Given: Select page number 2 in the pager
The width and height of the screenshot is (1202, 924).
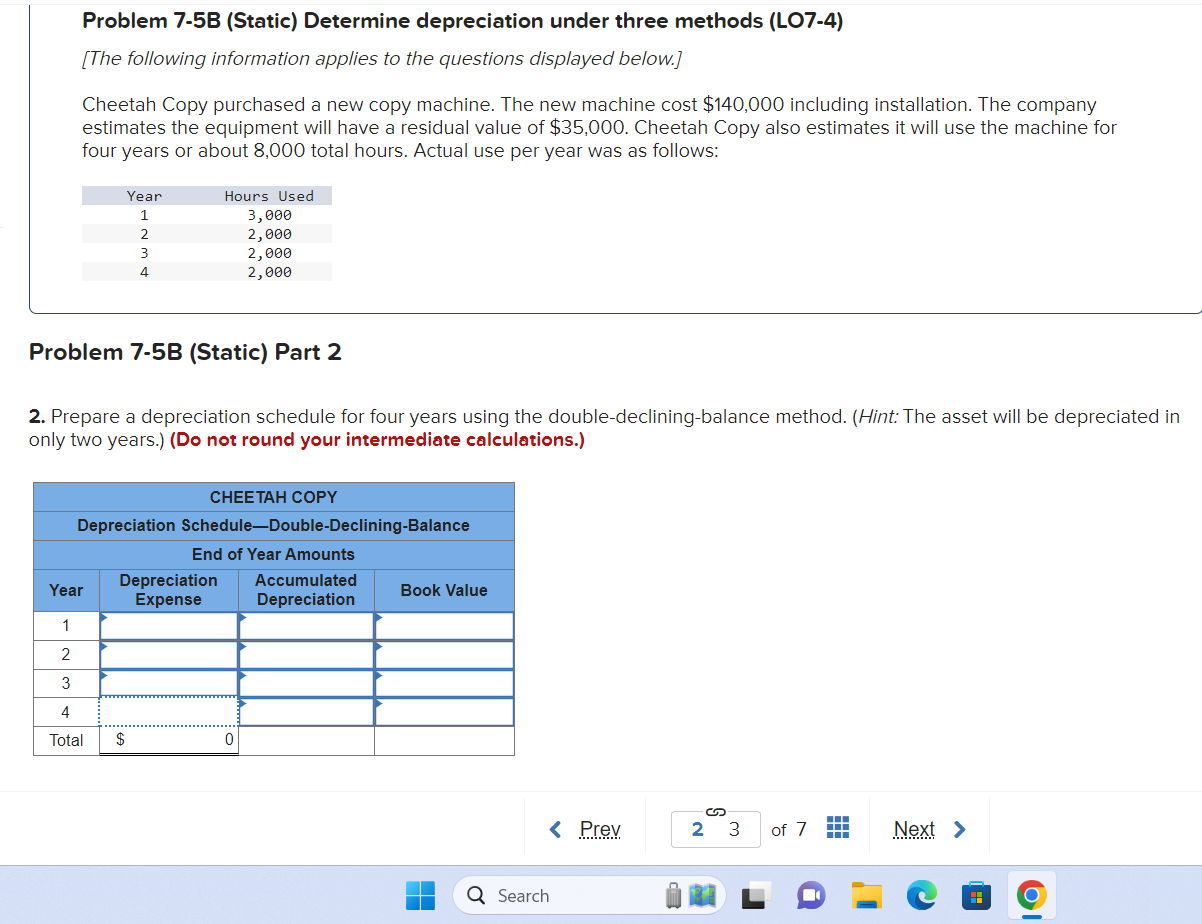Looking at the screenshot, I should (698, 829).
